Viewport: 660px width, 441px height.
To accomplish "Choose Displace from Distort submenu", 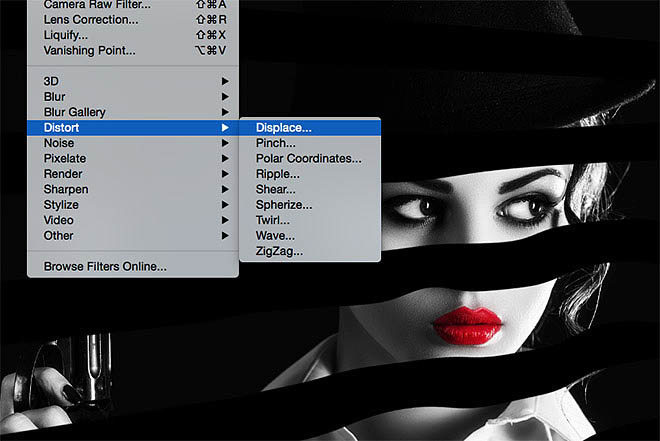I will click(310, 128).
